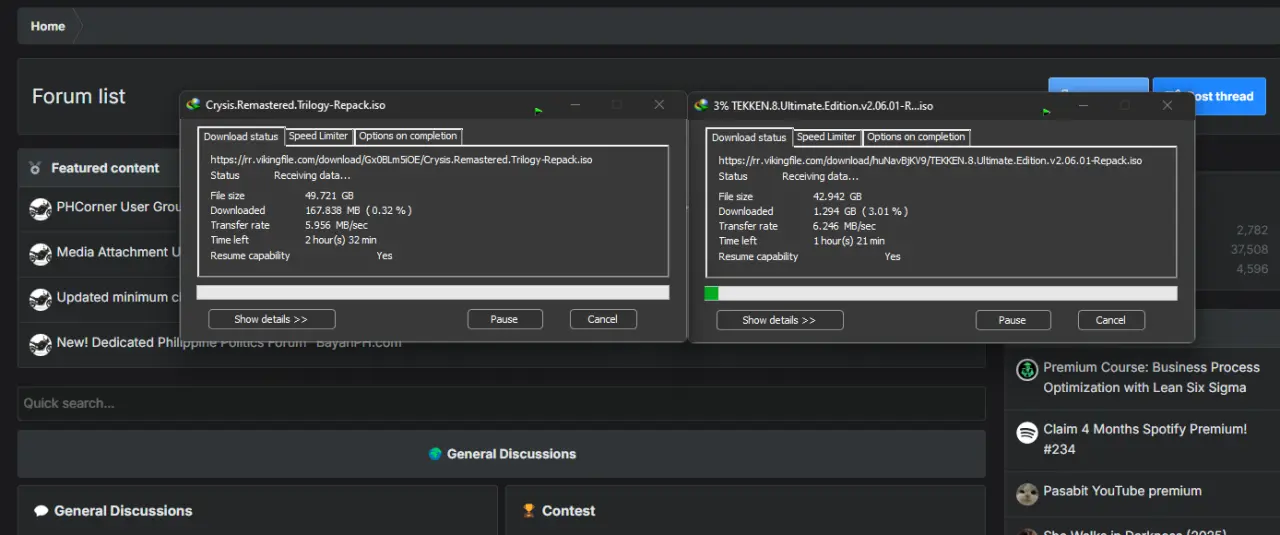This screenshot has height=535, width=1280.
Task: Open New! Dedicated Philippine Politics Forum item
Action: [229, 342]
